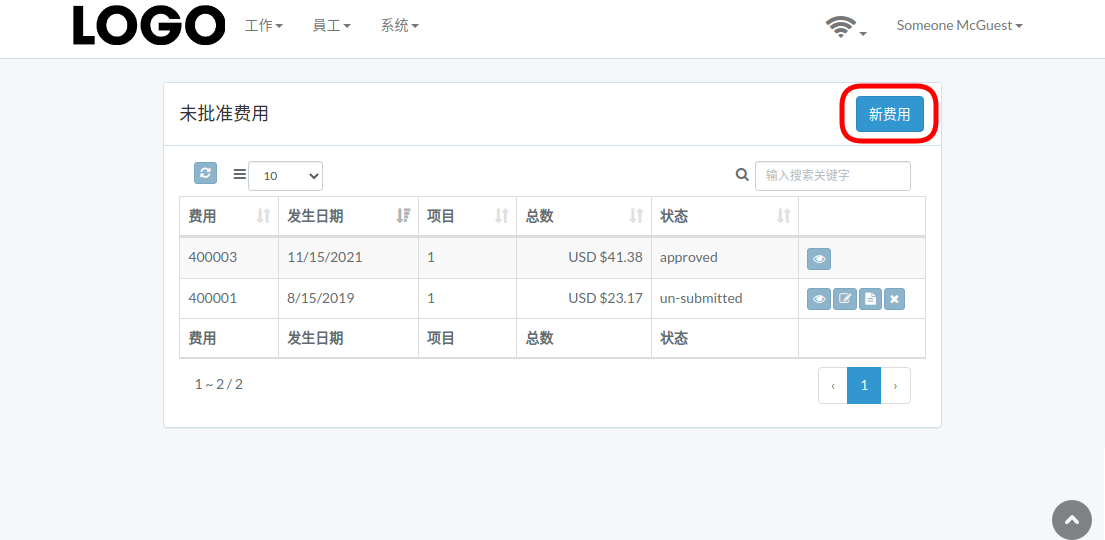View expense 400001 via eye icon
Image resolution: width=1105 pixels, height=540 pixels.
click(x=819, y=299)
